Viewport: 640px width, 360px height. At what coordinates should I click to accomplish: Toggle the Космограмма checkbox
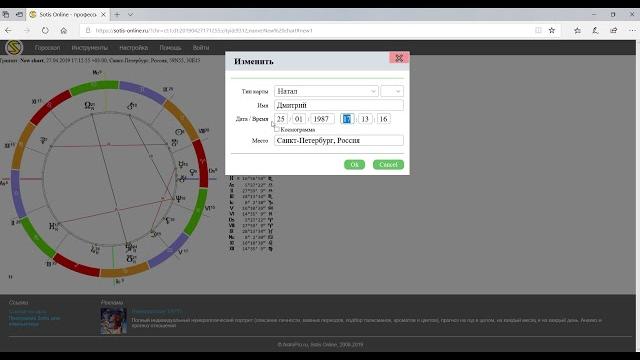[277, 129]
